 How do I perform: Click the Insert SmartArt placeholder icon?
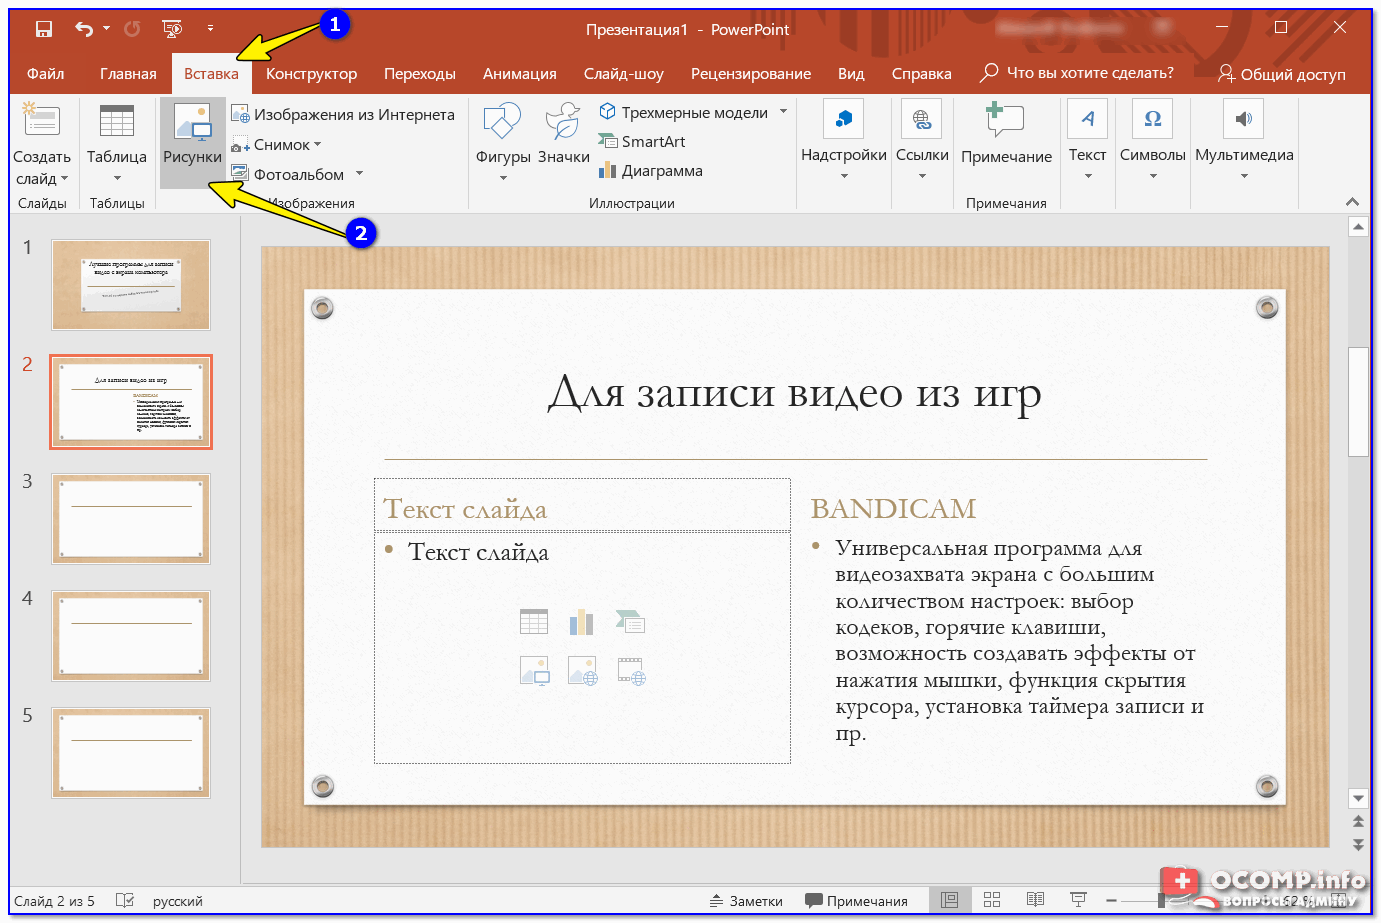(x=630, y=622)
